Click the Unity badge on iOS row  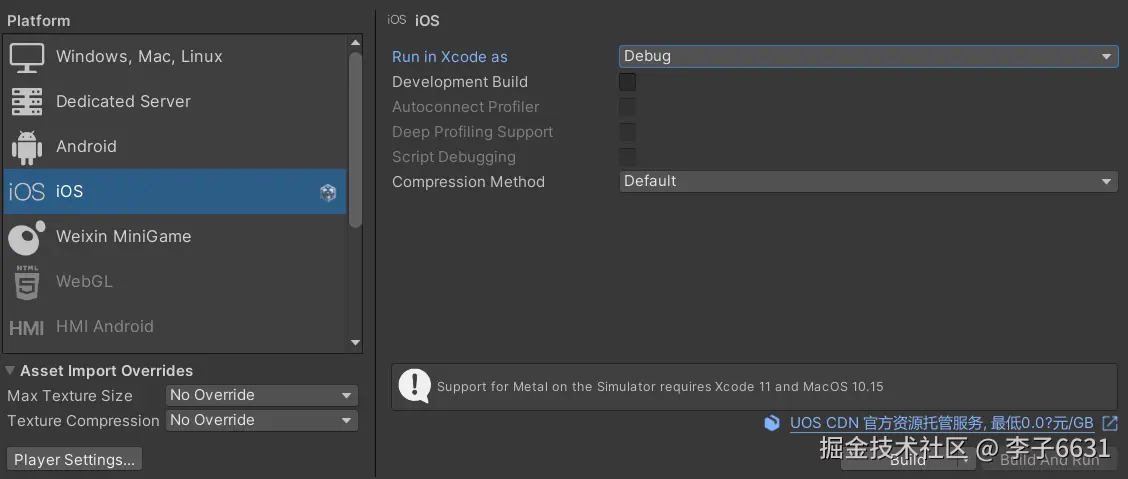(328, 192)
